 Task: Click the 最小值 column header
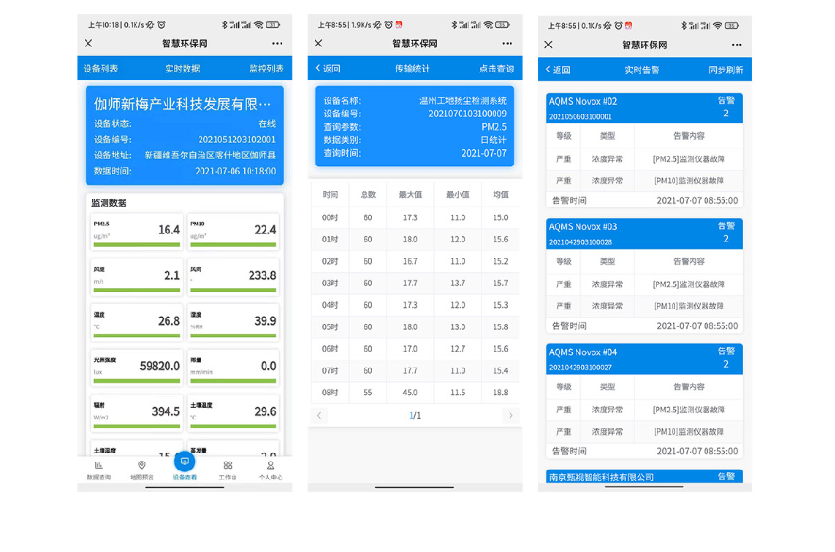(x=457, y=195)
